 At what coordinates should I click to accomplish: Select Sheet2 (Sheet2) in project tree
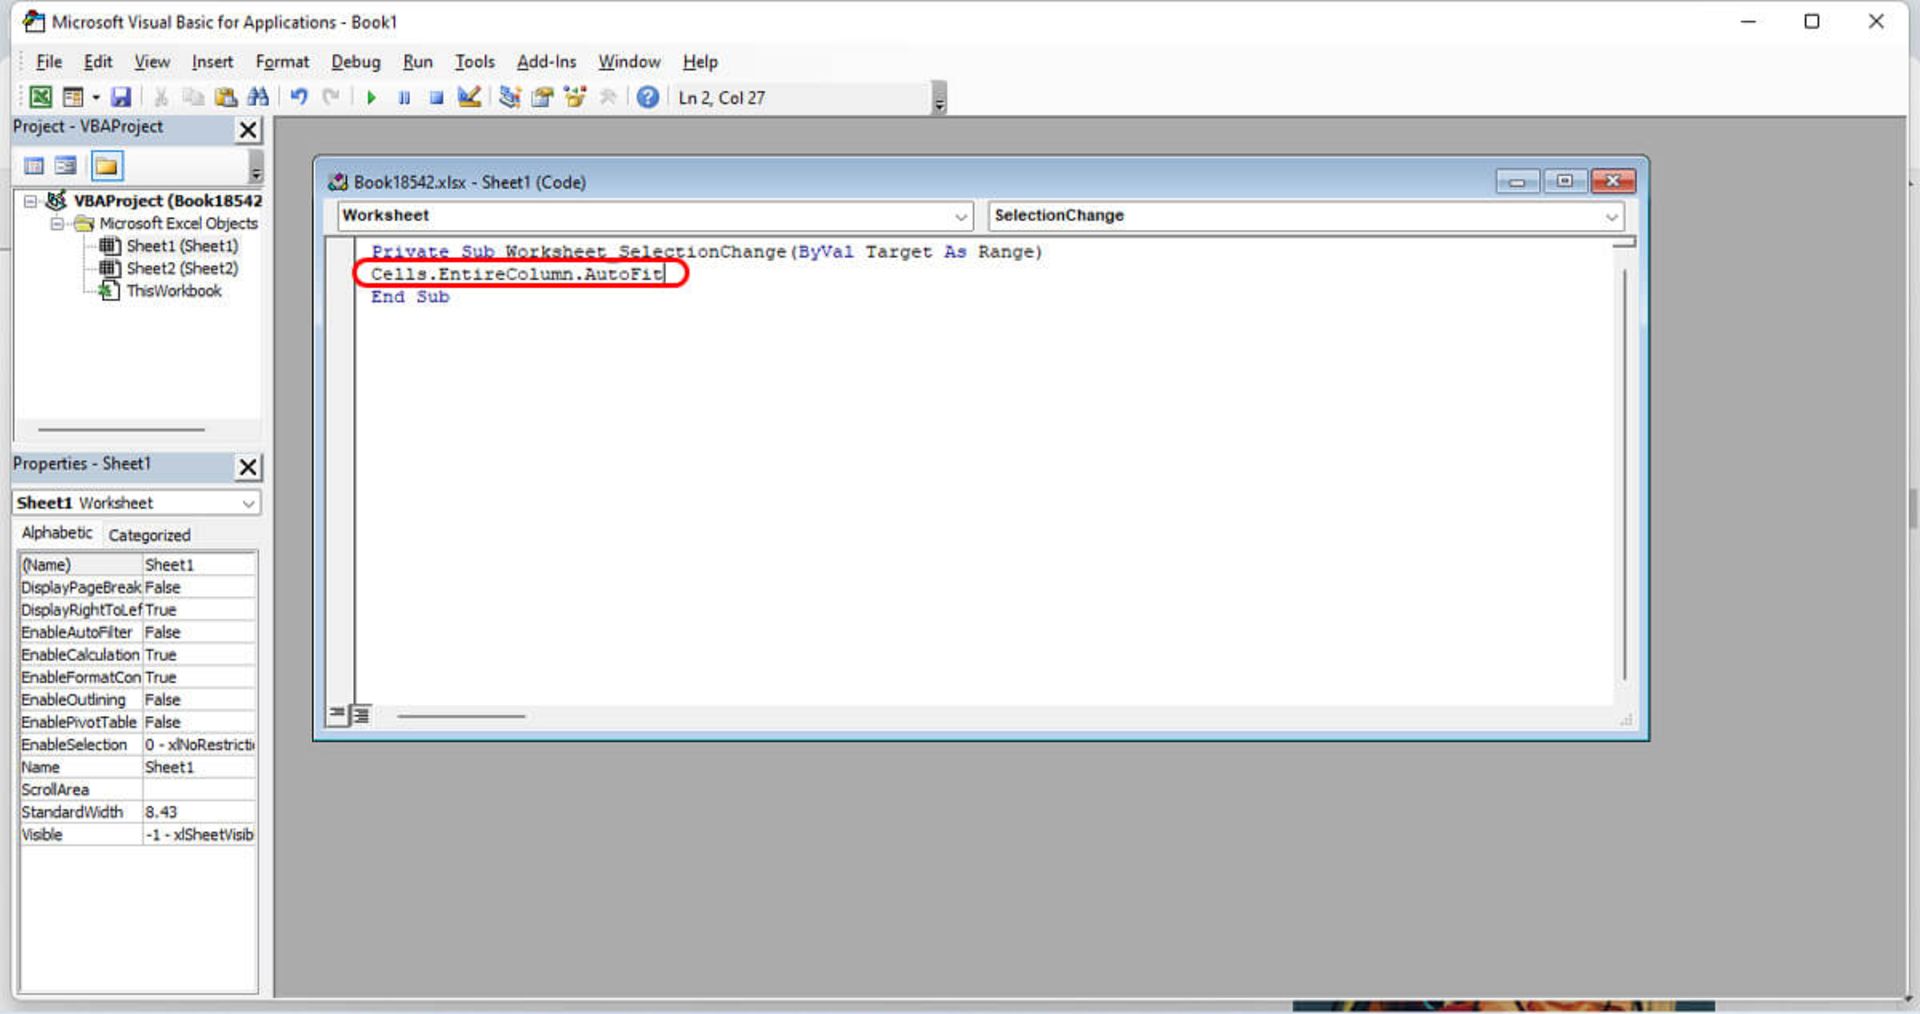[x=181, y=269]
